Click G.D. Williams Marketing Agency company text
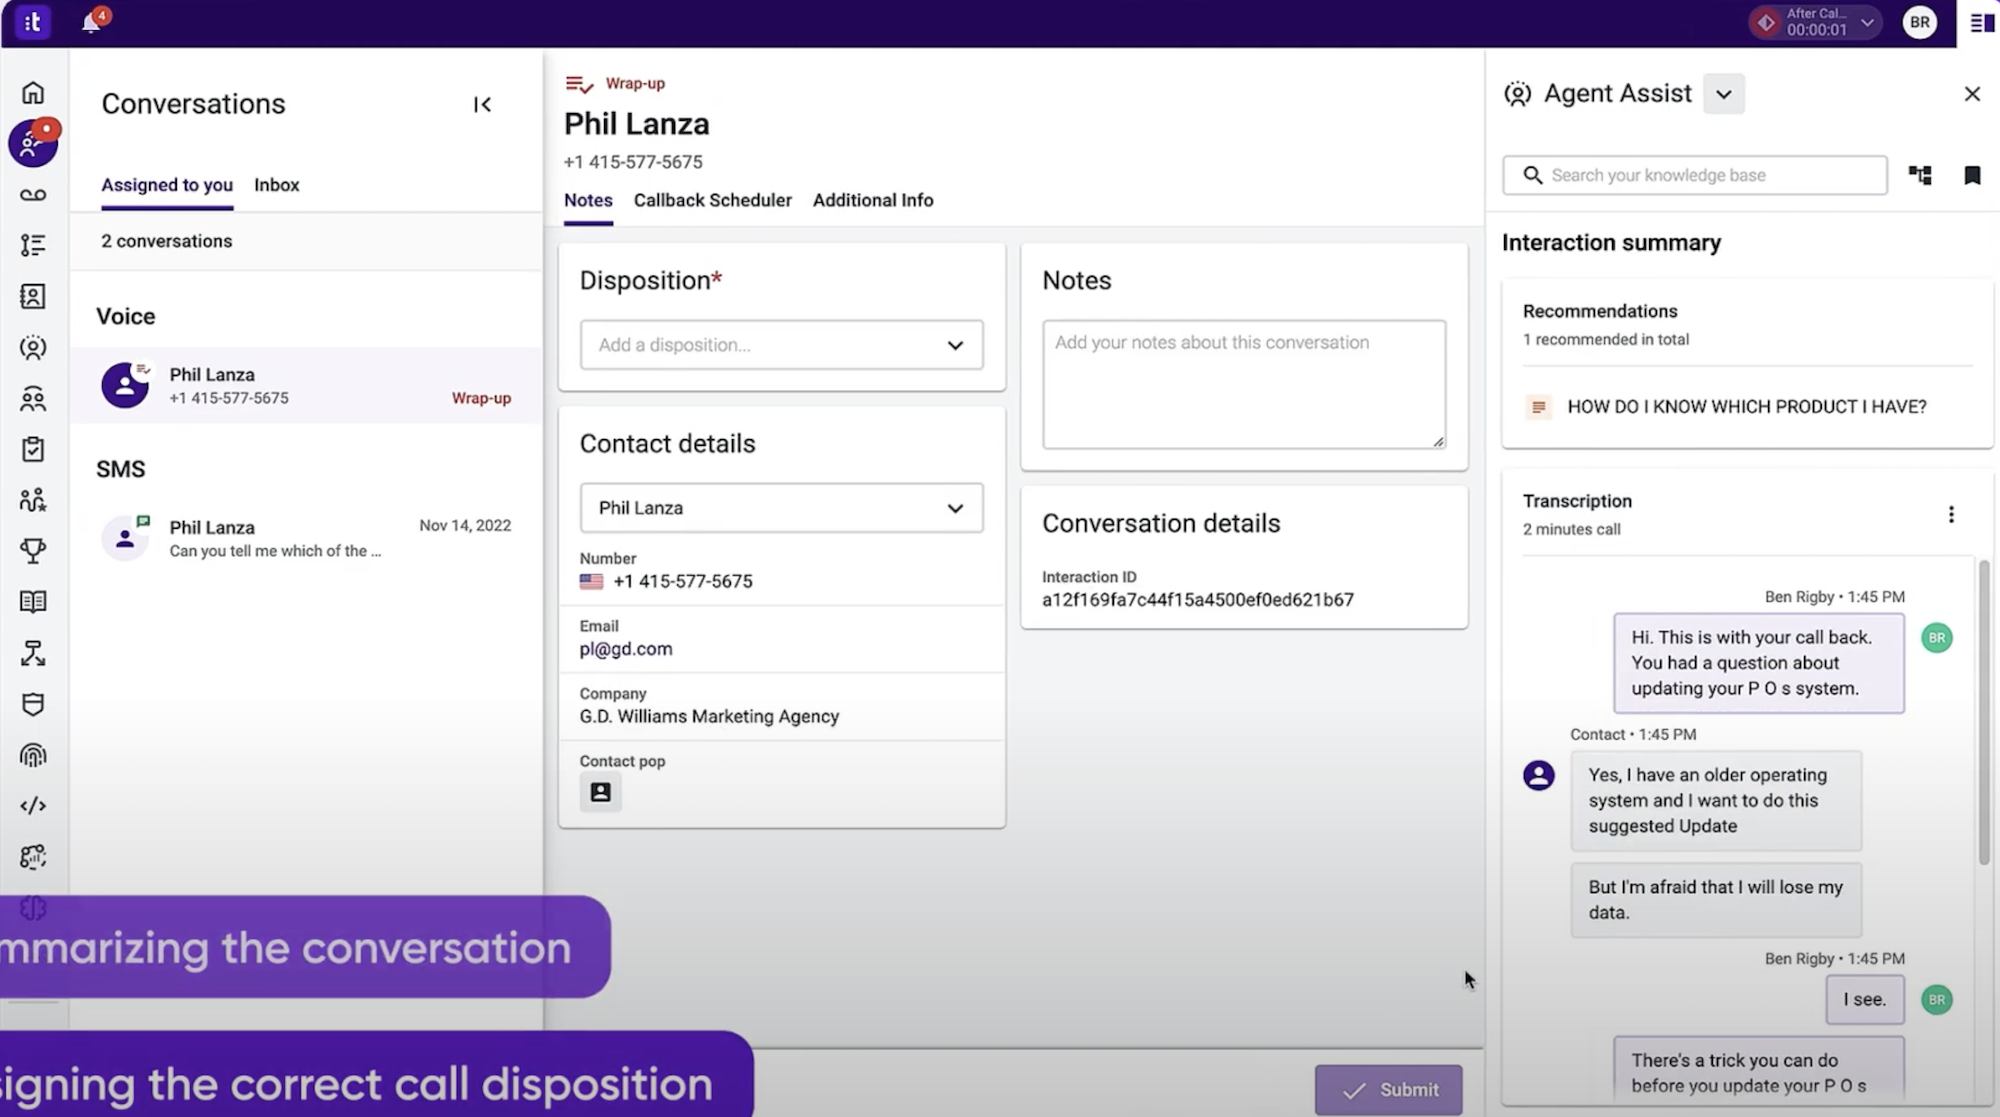The height and width of the screenshot is (1117, 2000). (x=709, y=717)
